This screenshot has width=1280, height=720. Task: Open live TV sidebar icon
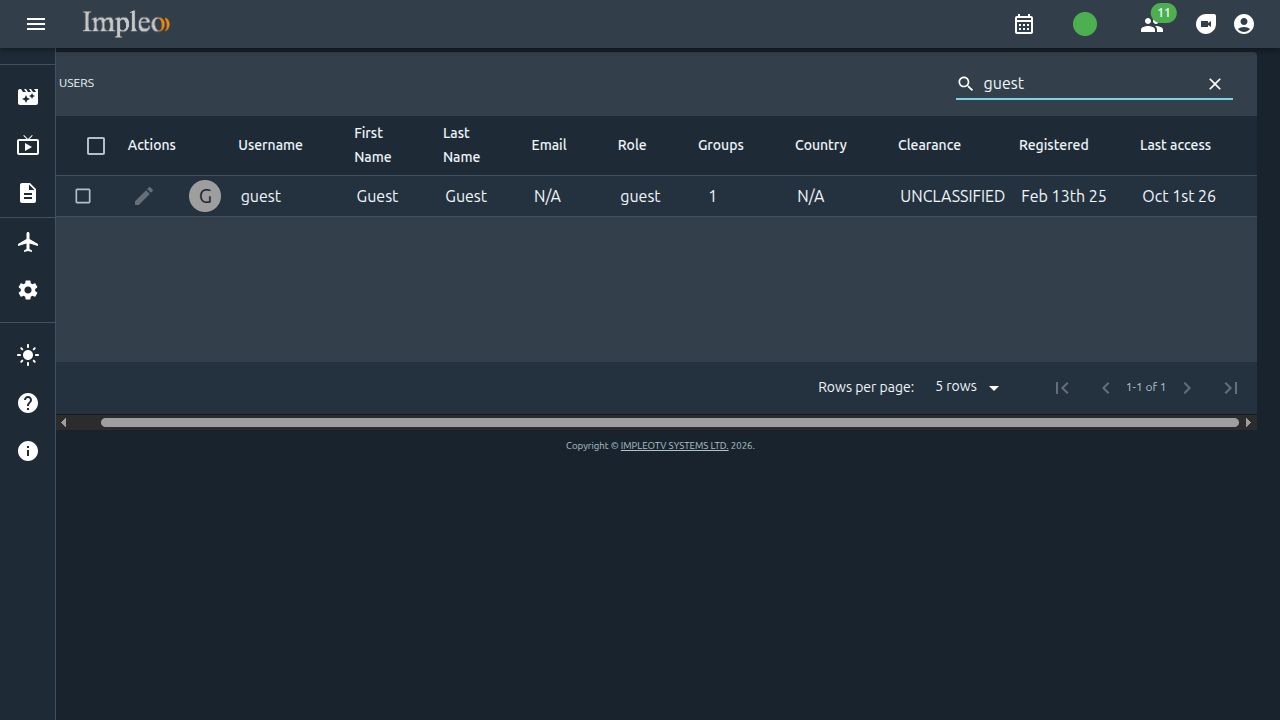click(x=28, y=145)
